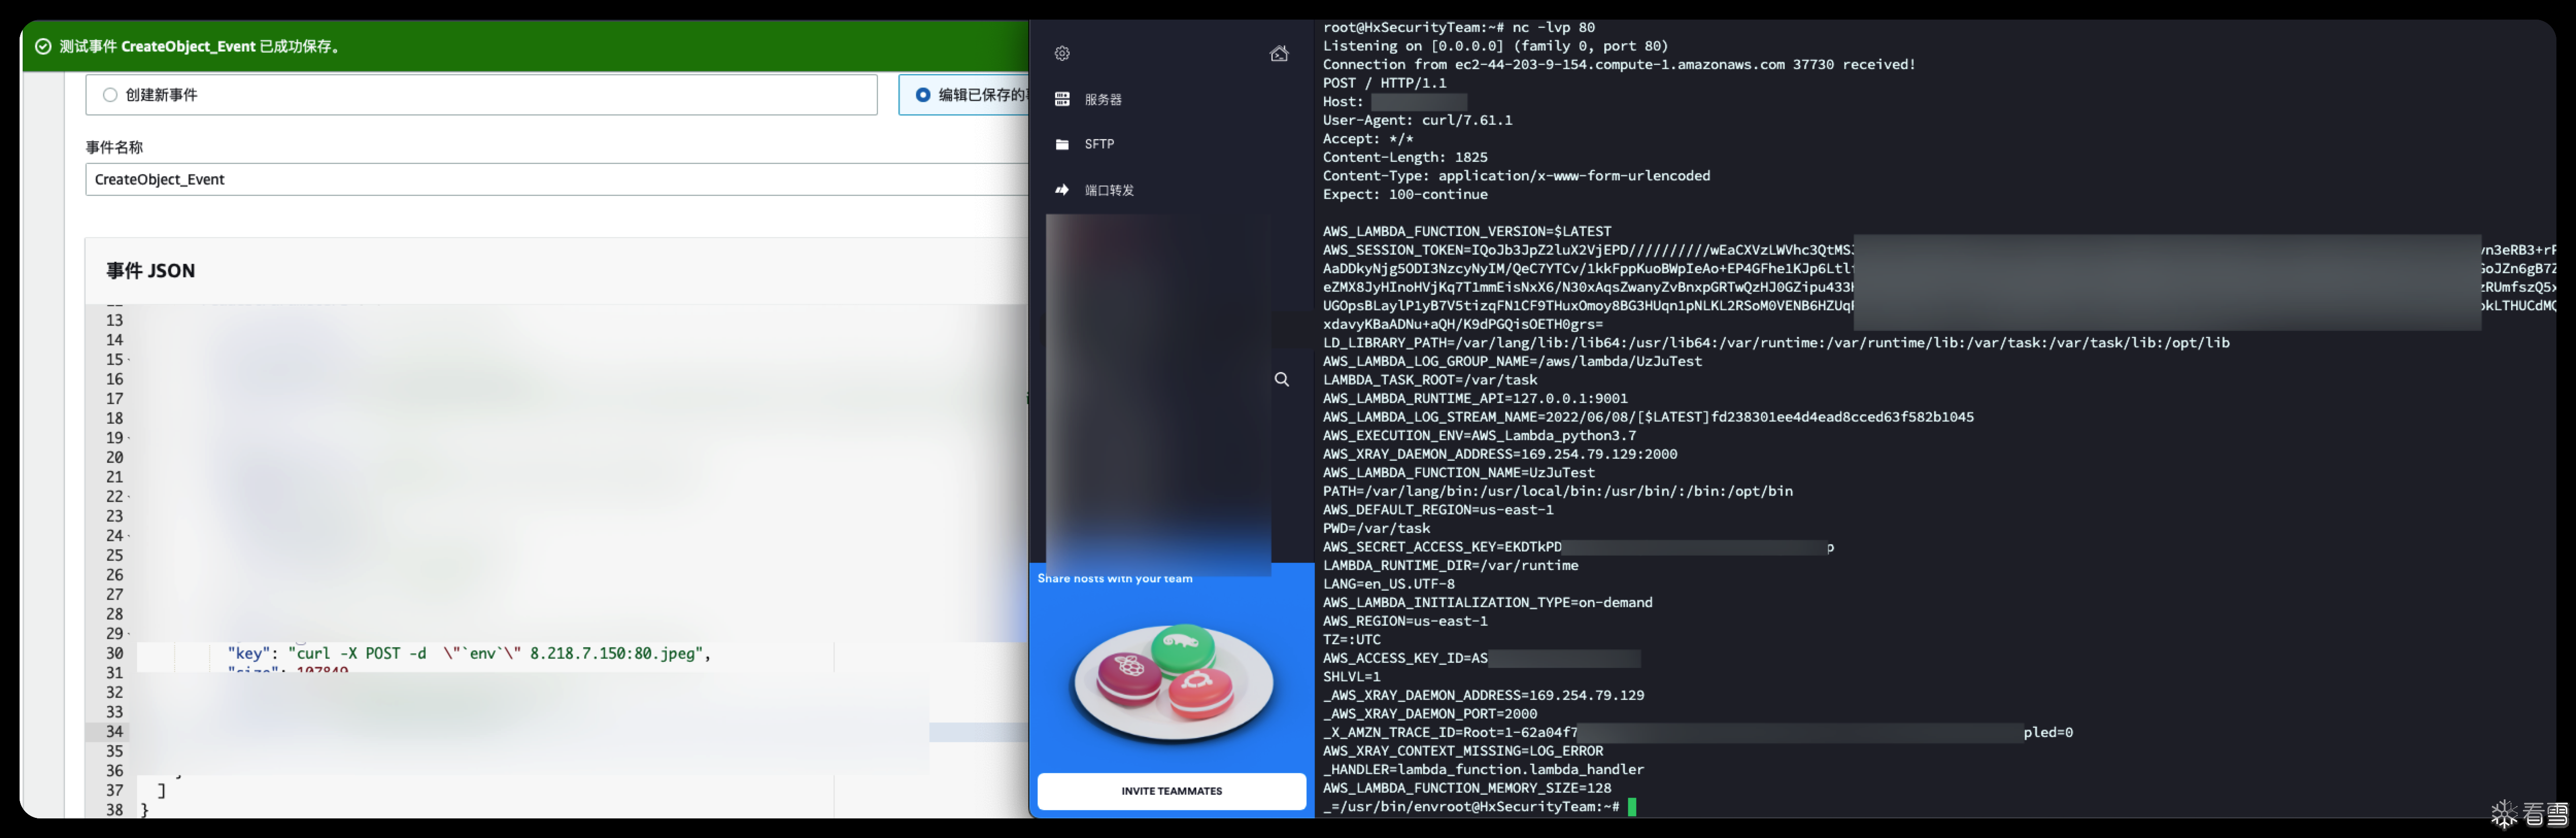Screen dimensions: 2576x838
Task: Select the 创建新事件 radio button
Action: coord(110,95)
